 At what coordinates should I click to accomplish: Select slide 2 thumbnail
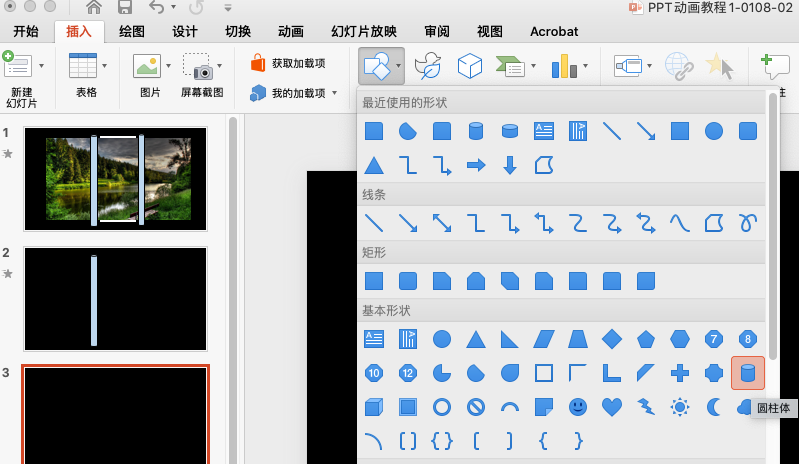click(x=116, y=299)
